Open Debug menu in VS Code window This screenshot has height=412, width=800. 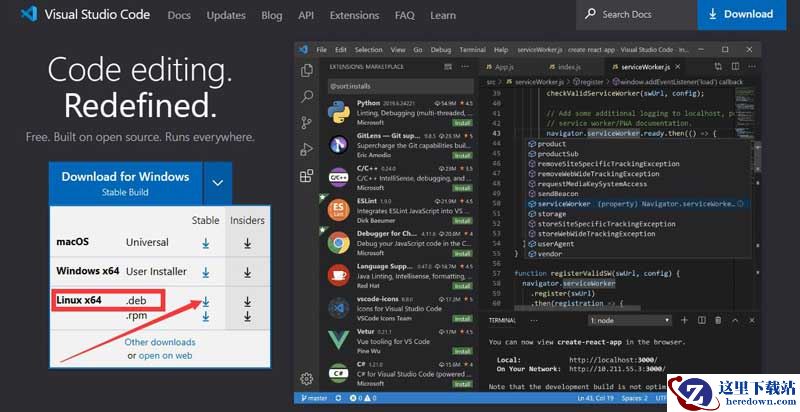(x=441, y=49)
